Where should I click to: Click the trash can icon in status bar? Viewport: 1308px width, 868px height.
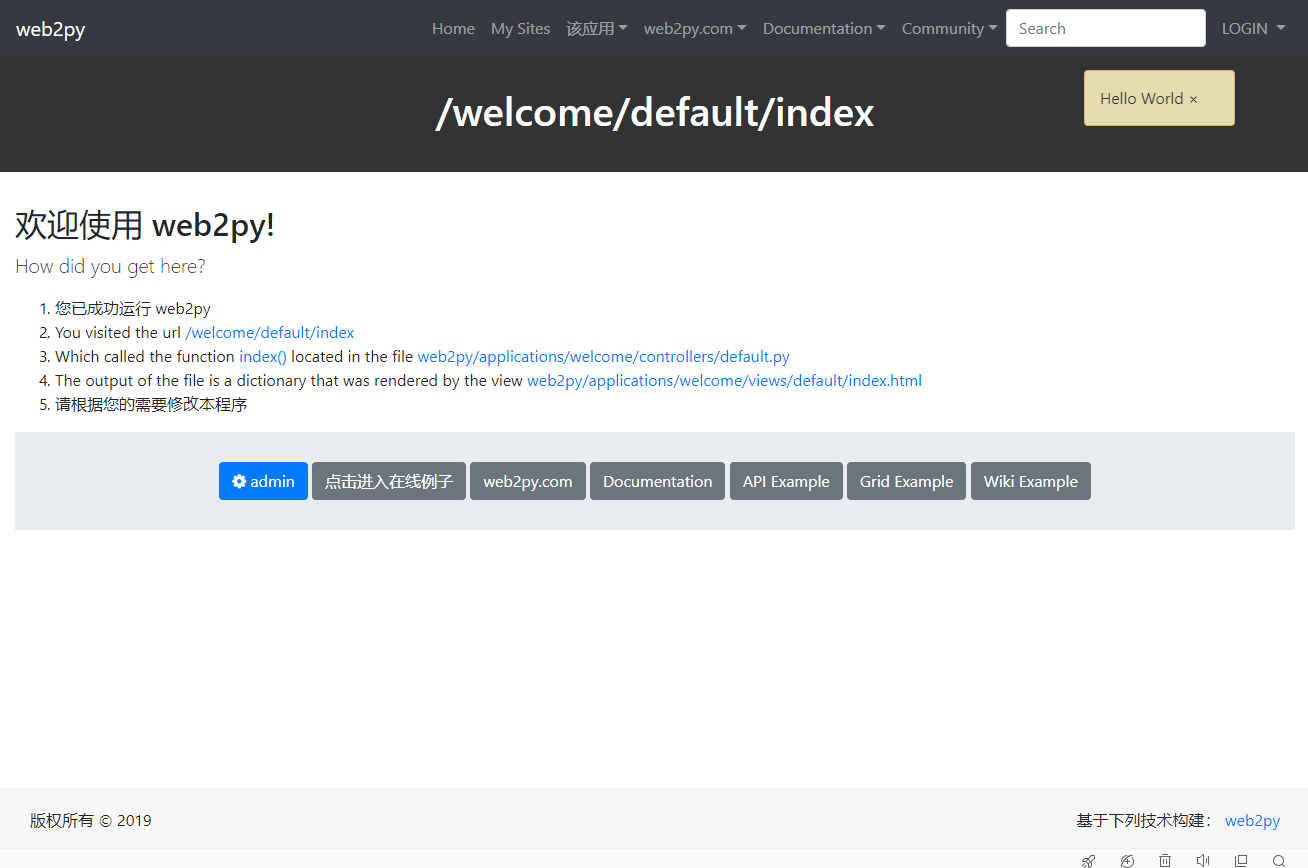(1165, 860)
